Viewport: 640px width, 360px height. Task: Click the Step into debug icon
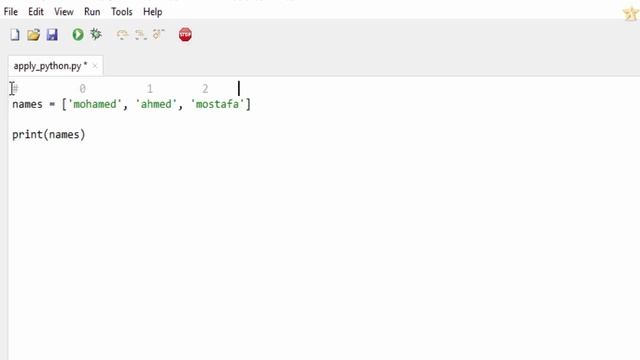coord(141,35)
